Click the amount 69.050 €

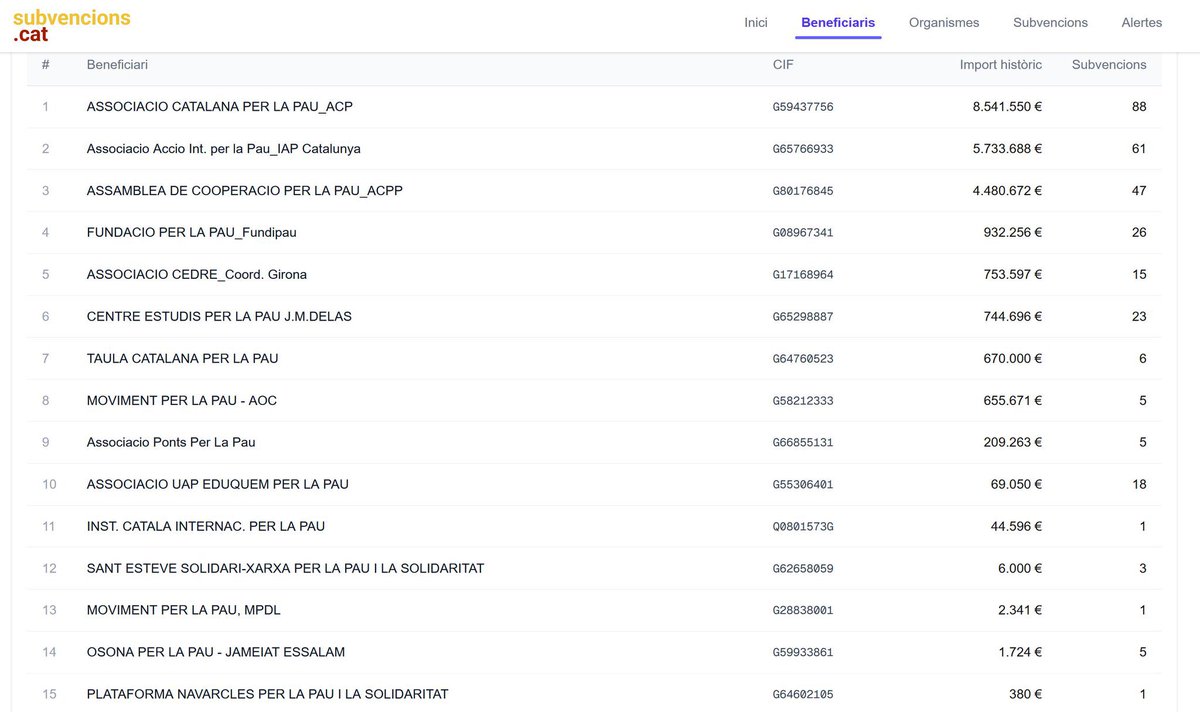point(1016,484)
